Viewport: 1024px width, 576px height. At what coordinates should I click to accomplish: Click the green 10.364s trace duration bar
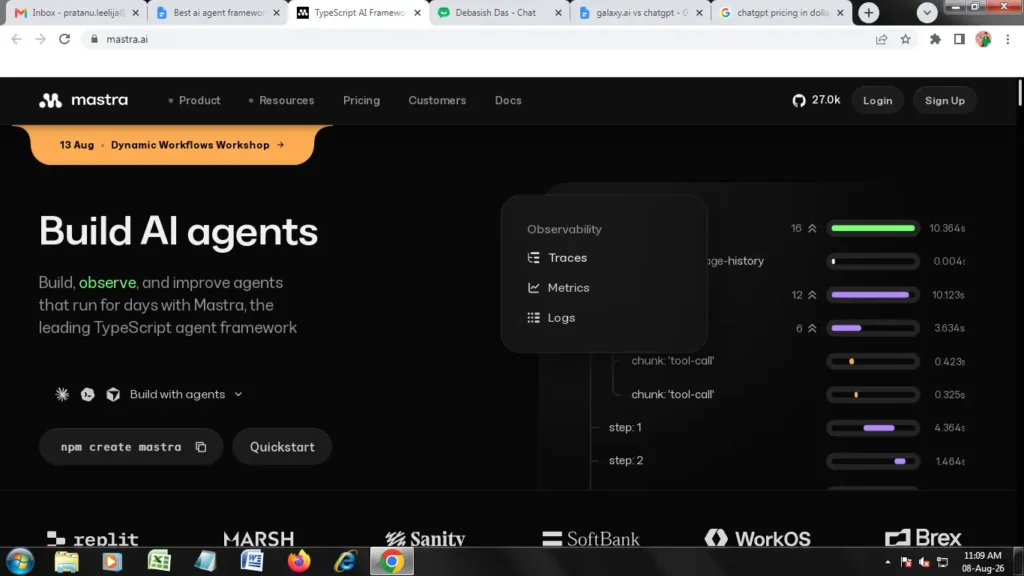coord(872,229)
